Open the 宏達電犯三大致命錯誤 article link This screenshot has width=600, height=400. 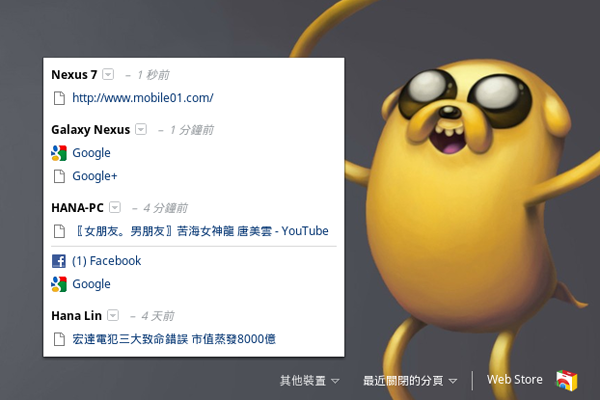click(x=174, y=339)
